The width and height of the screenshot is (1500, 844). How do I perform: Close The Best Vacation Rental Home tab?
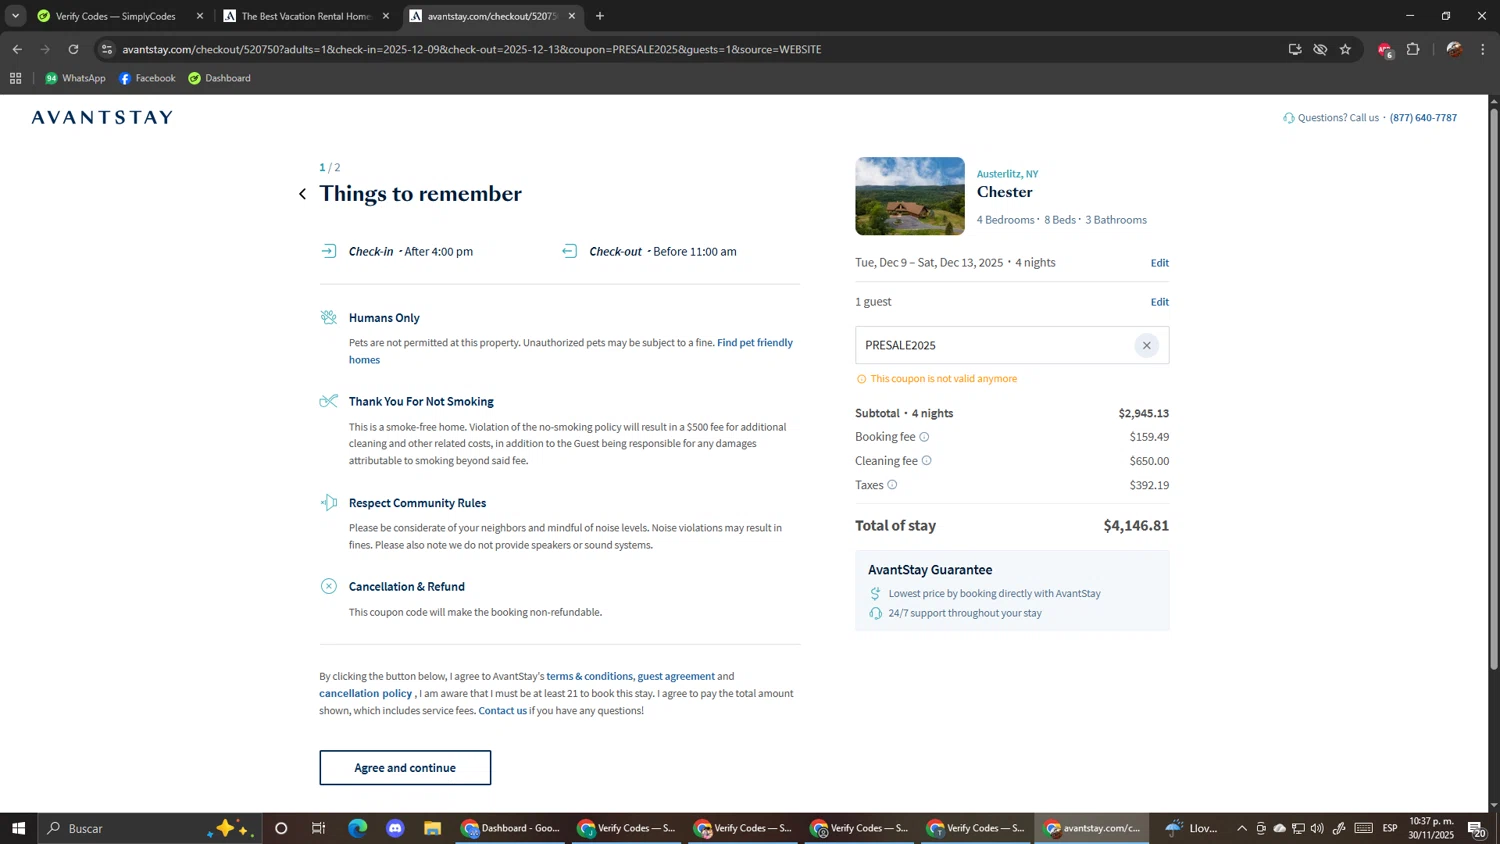pyautogui.click(x=386, y=16)
